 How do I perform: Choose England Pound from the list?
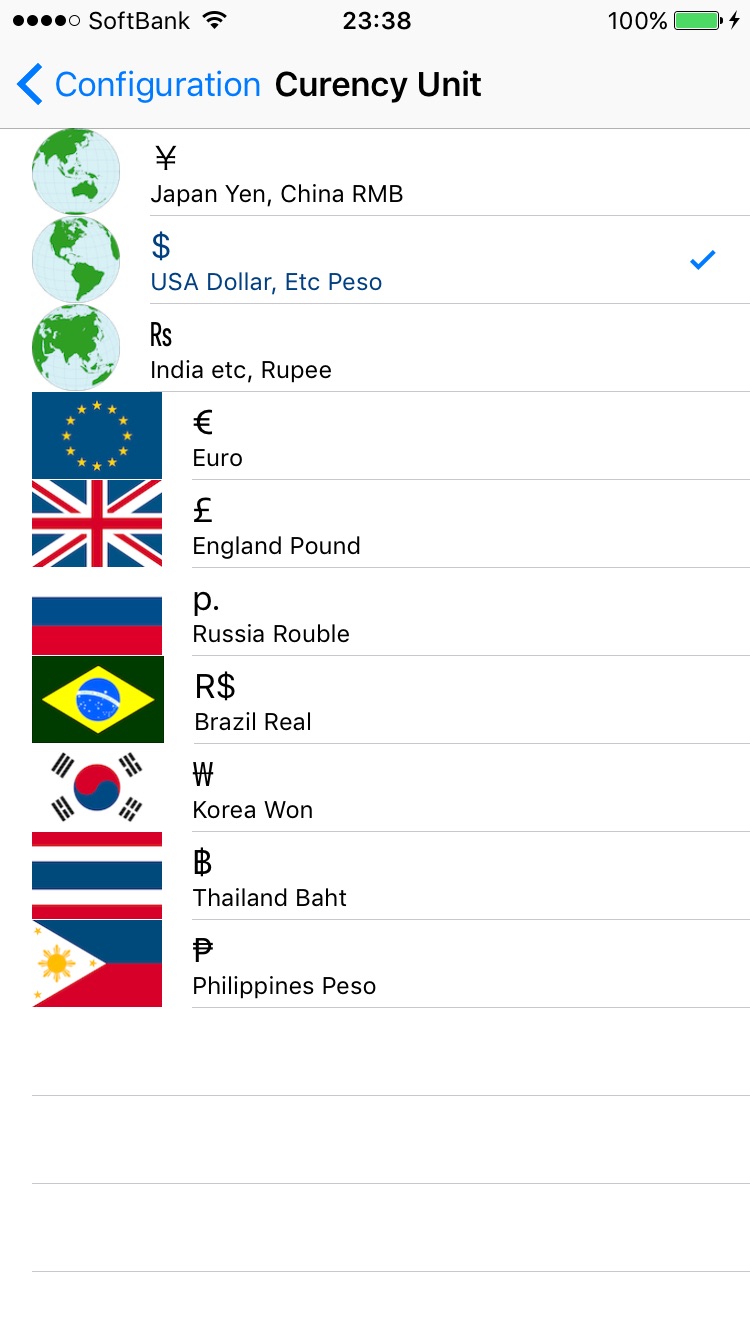click(x=276, y=546)
